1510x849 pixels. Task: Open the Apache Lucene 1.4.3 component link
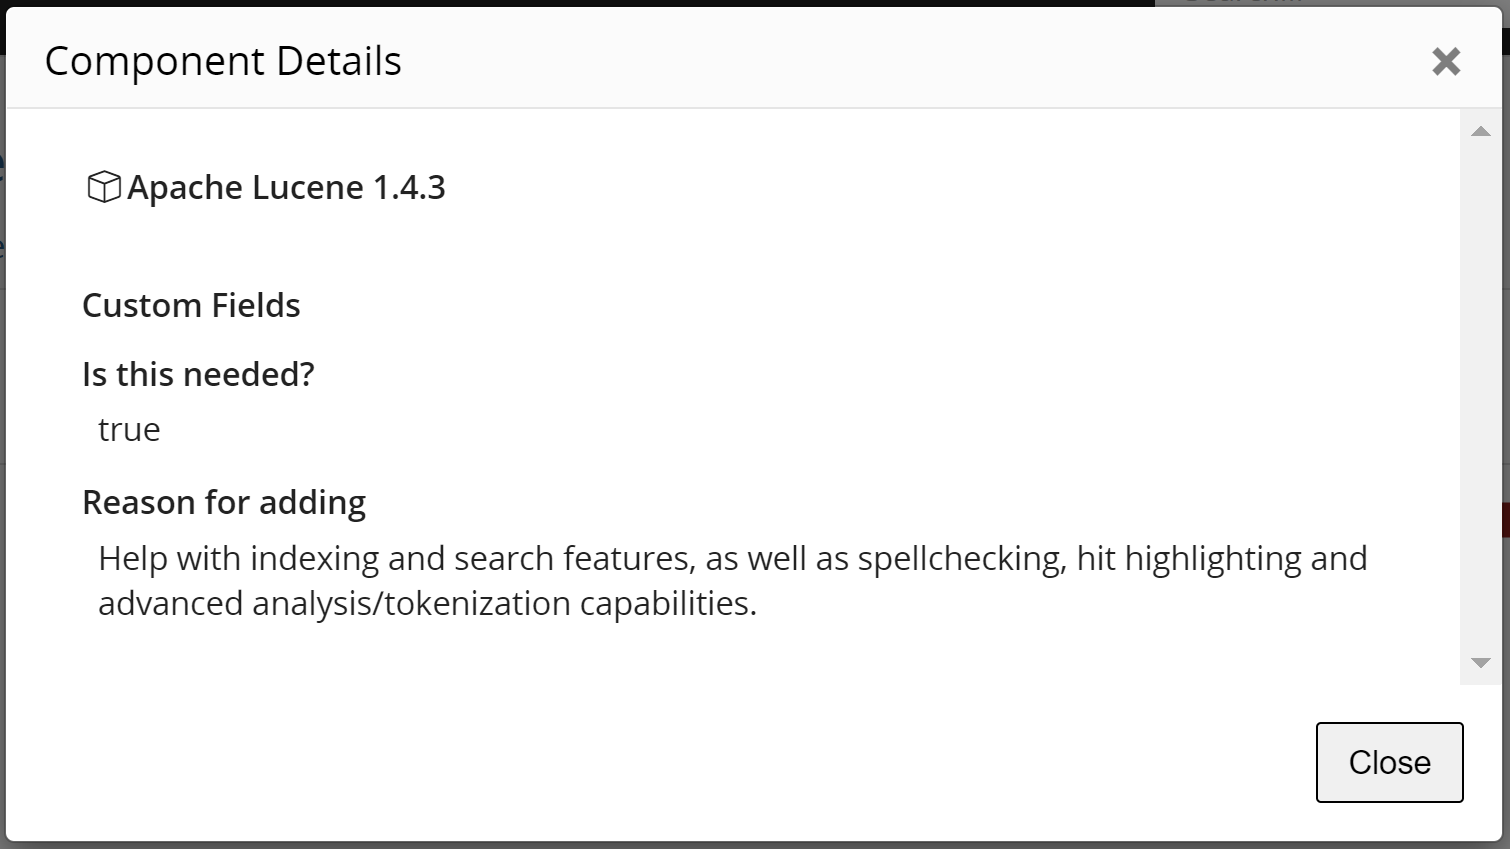(288, 187)
